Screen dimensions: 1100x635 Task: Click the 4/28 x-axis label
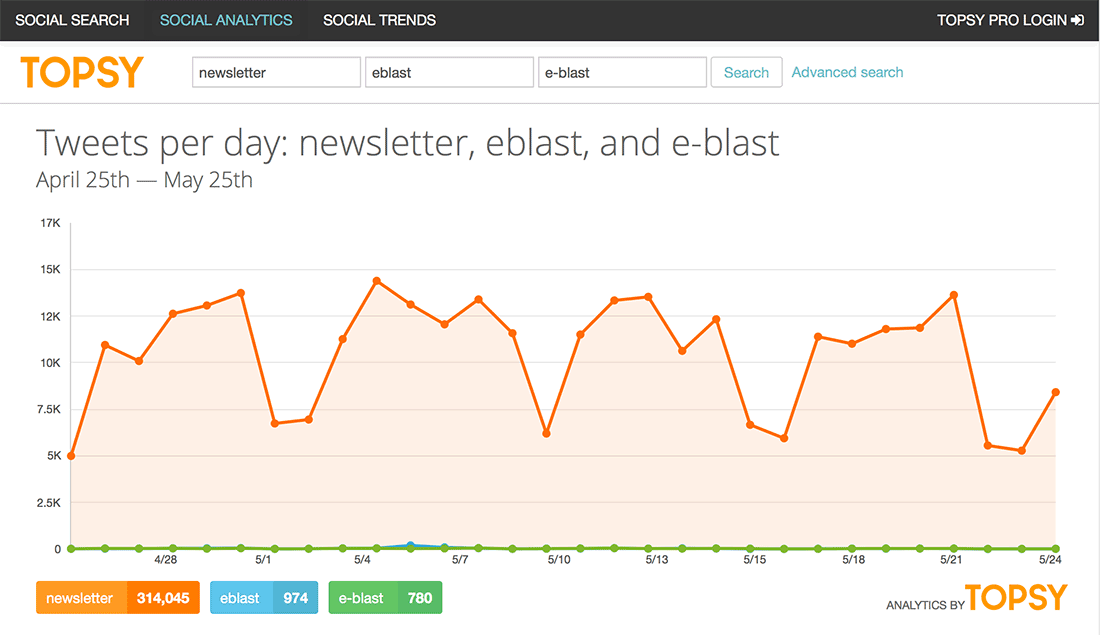(166, 560)
